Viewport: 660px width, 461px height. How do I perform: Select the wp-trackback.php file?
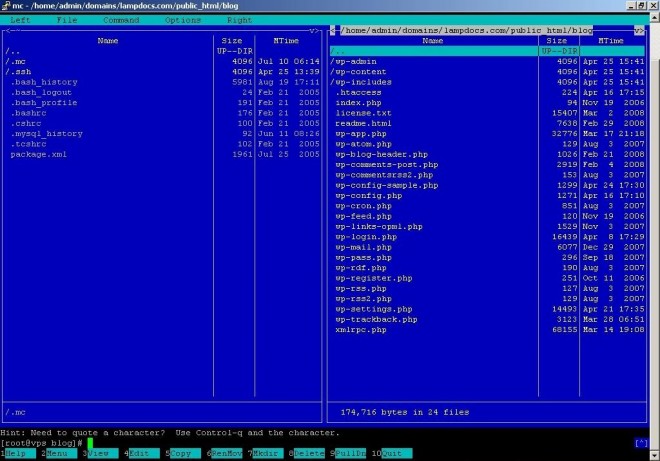[487, 320]
